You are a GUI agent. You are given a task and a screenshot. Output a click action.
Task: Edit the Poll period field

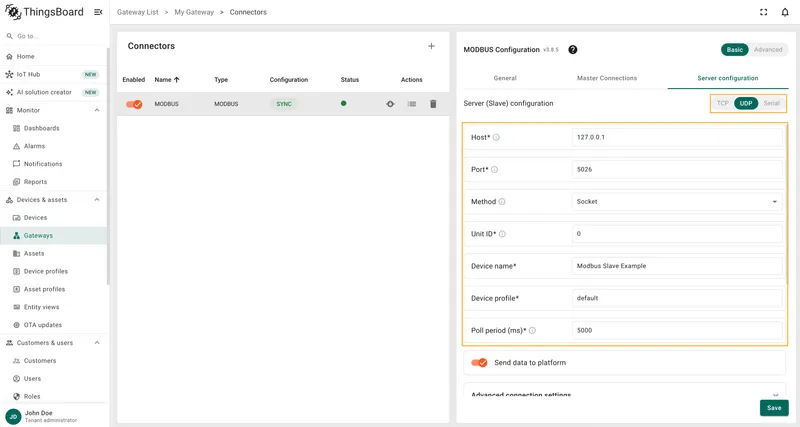pos(677,330)
